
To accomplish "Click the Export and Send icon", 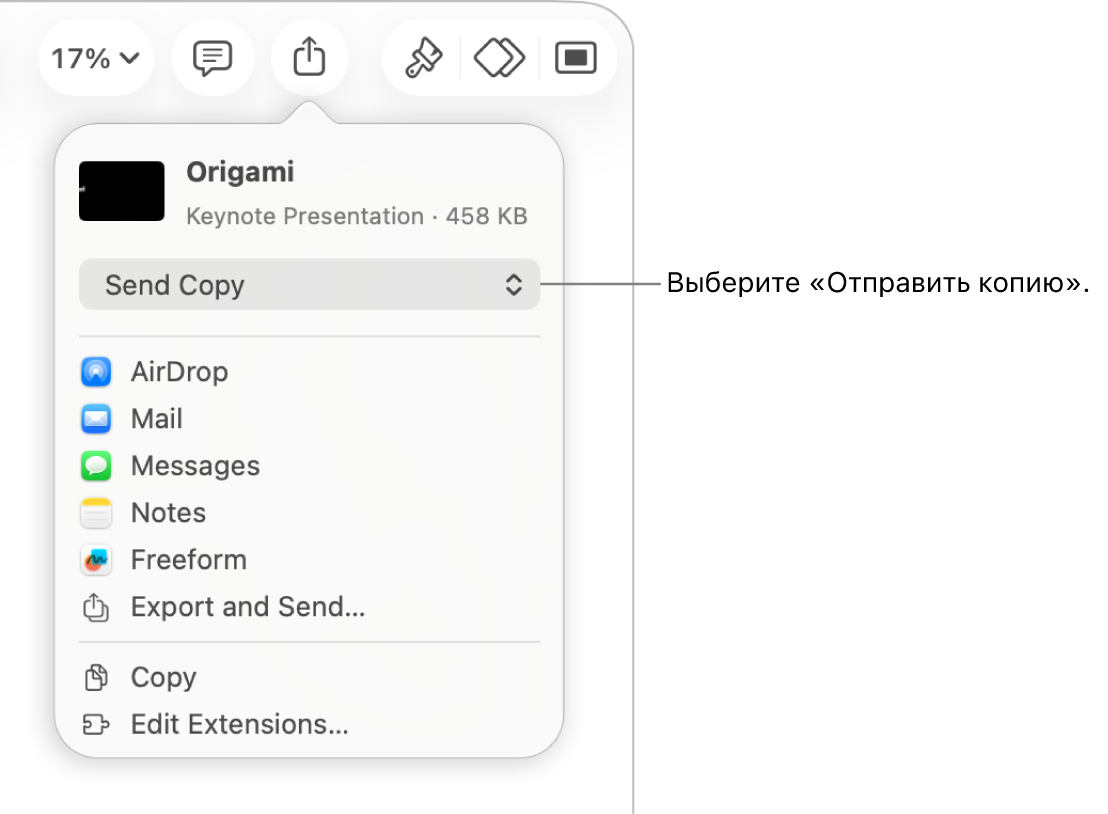I will [96, 607].
